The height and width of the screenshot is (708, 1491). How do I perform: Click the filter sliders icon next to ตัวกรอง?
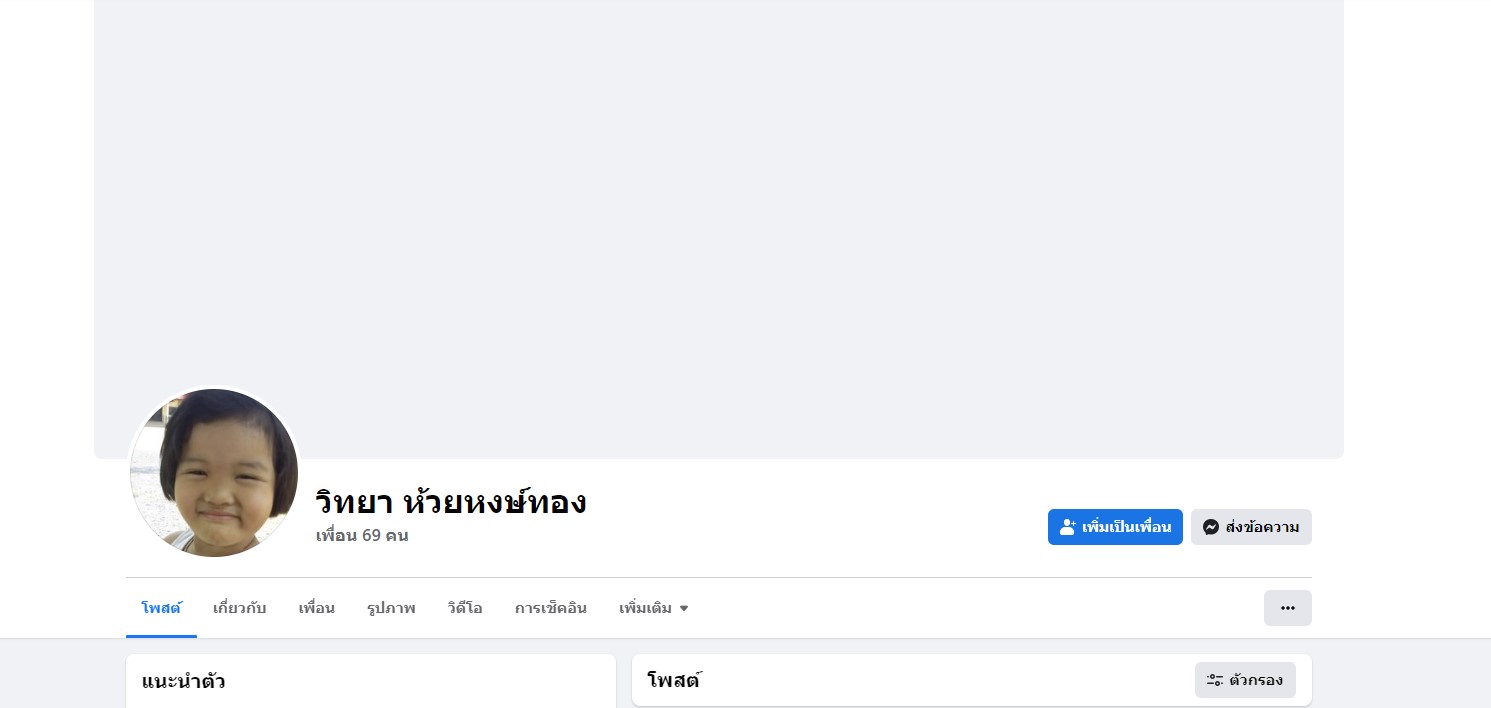point(1215,680)
